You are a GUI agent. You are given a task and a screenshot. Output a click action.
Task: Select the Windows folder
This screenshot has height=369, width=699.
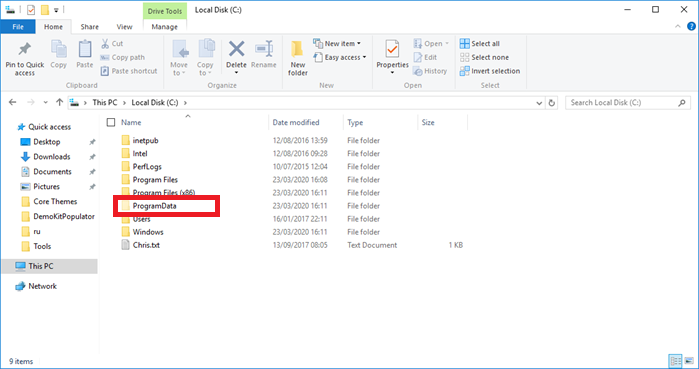(x=148, y=232)
